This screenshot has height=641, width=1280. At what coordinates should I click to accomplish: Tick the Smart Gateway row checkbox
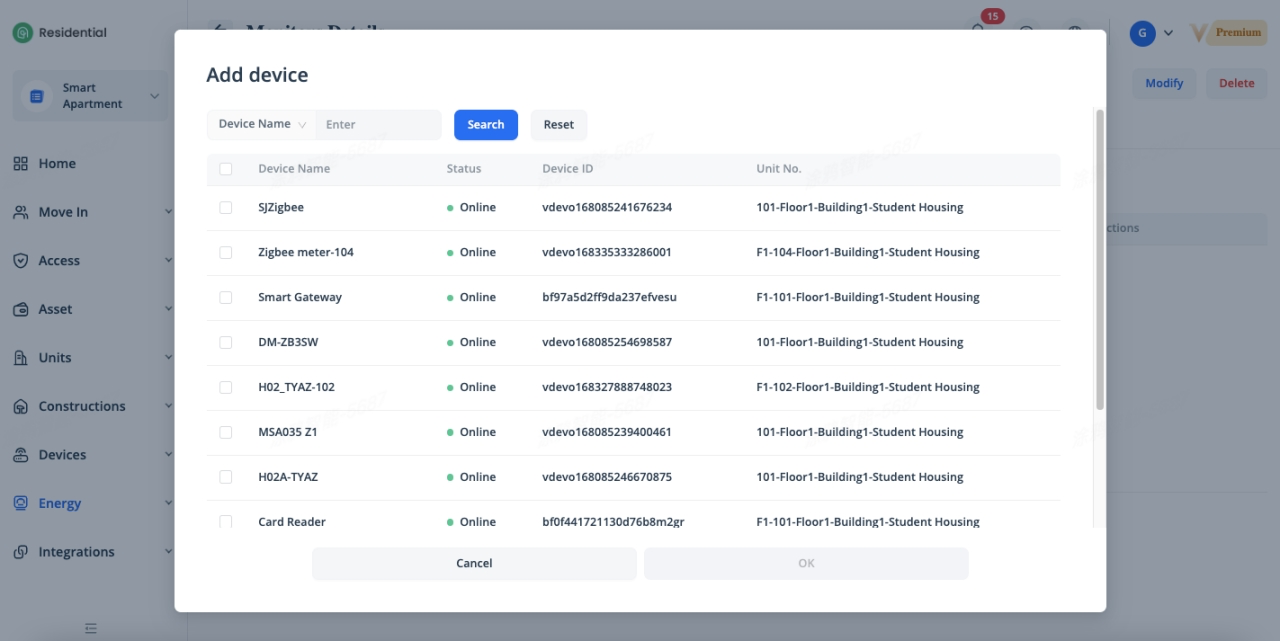tap(226, 298)
